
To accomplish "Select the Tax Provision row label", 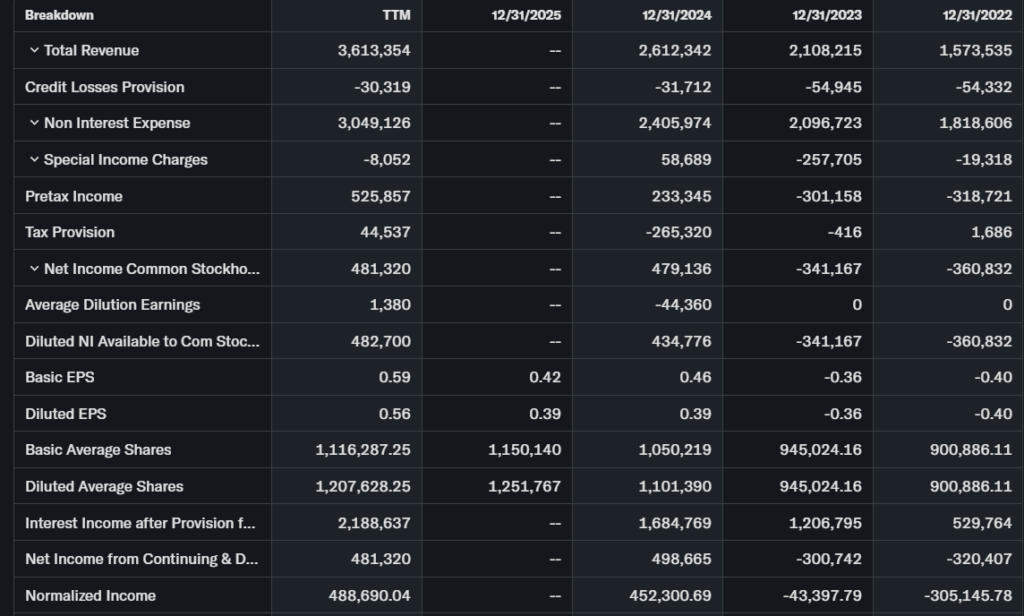I will coord(70,232).
